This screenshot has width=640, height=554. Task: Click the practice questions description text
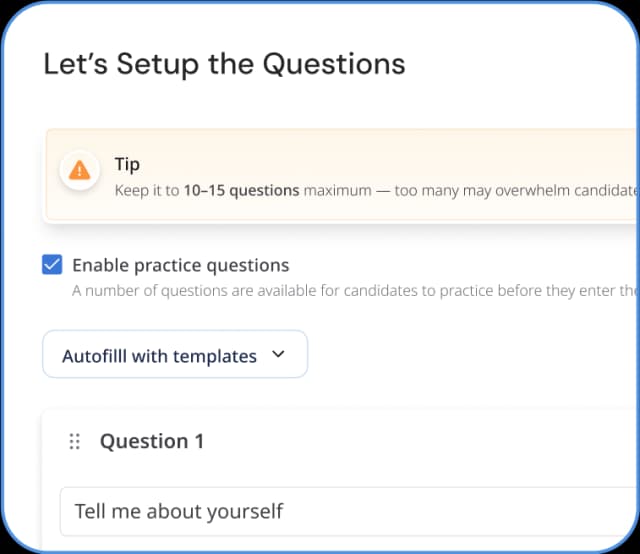350,291
